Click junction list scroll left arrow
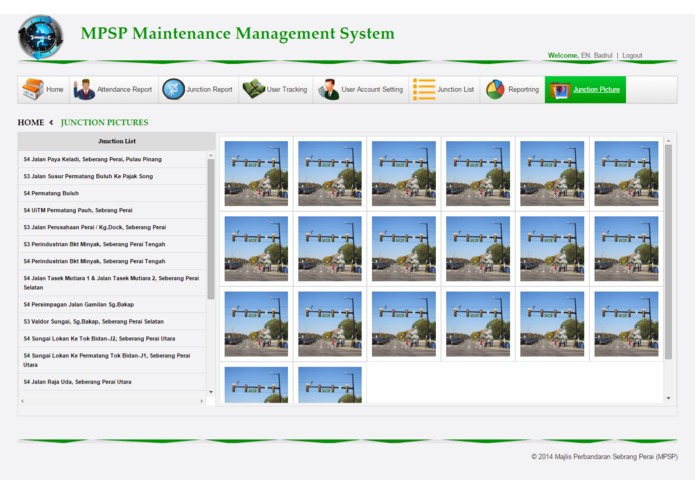695x494 pixels. (23, 401)
